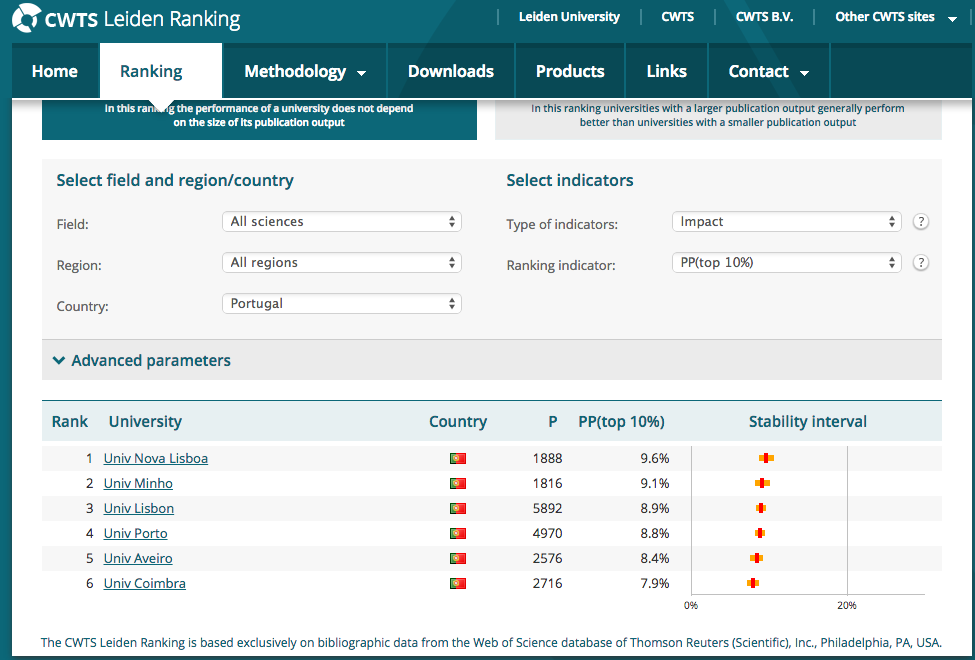The image size is (975, 660).
Task: Click P value 1888
Action: pos(547,458)
